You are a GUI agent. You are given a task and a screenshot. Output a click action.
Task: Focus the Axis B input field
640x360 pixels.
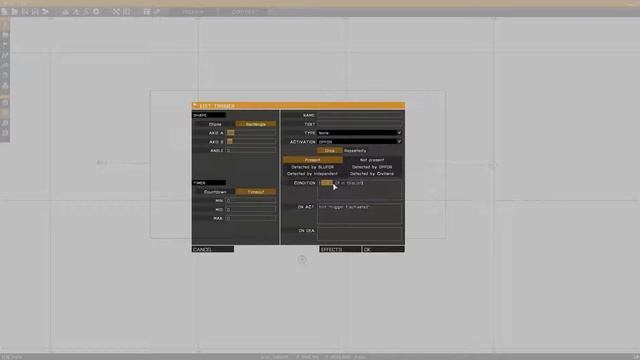tap(251, 142)
